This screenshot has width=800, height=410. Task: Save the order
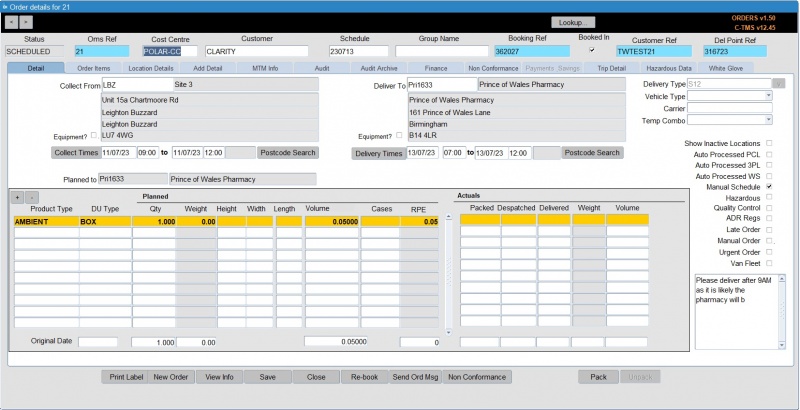[267, 377]
